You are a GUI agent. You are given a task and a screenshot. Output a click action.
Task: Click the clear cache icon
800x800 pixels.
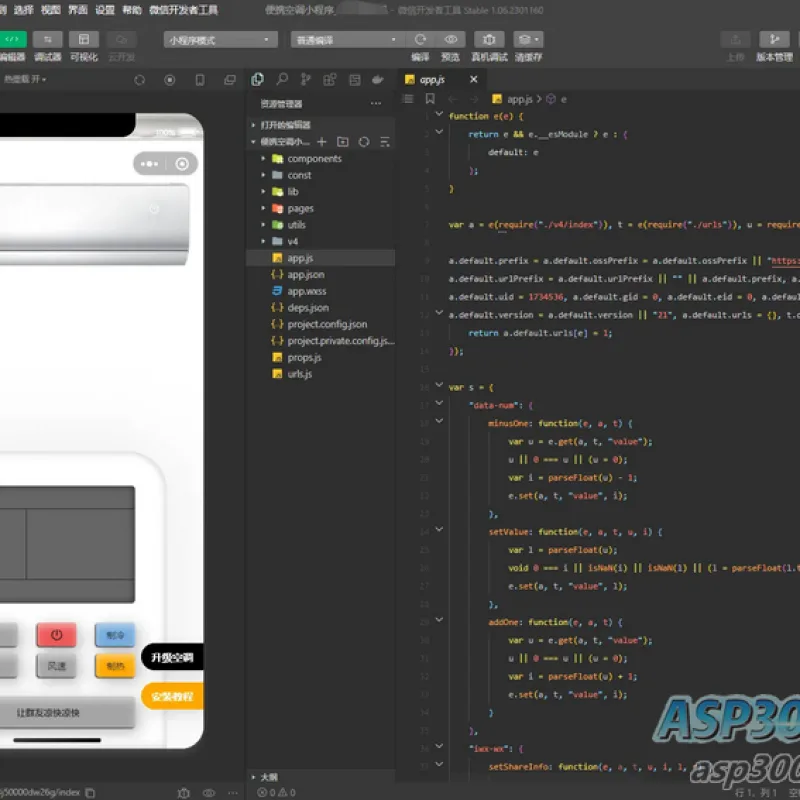tap(528, 39)
